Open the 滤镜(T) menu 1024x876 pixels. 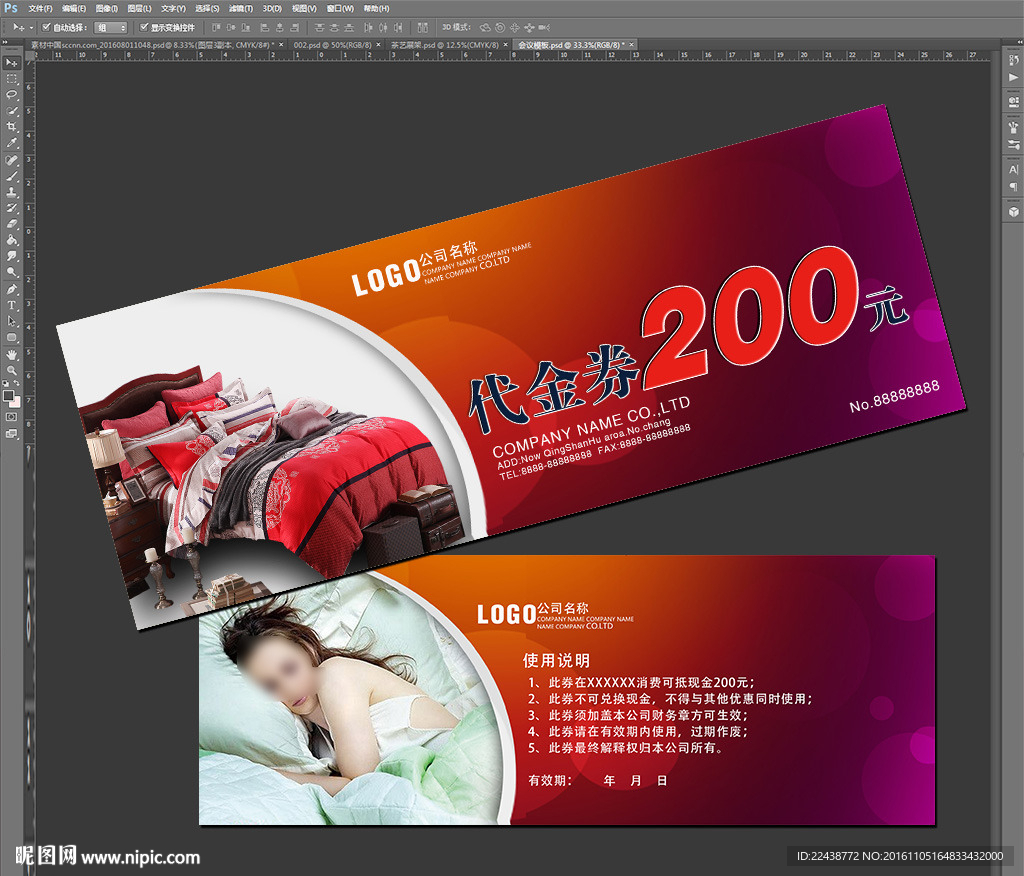[241, 8]
